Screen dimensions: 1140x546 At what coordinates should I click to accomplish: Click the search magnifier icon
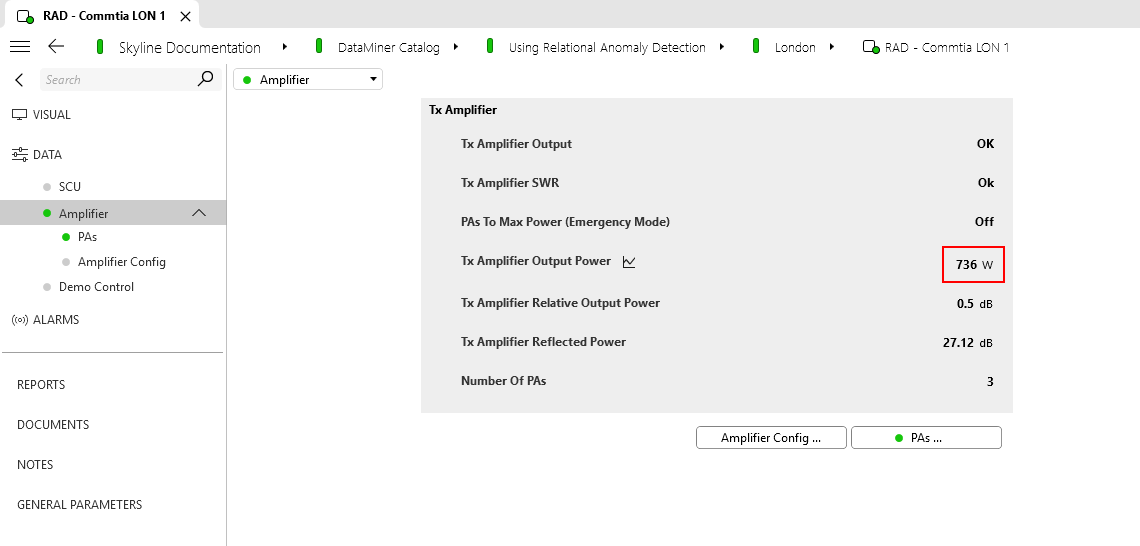coord(206,79)
